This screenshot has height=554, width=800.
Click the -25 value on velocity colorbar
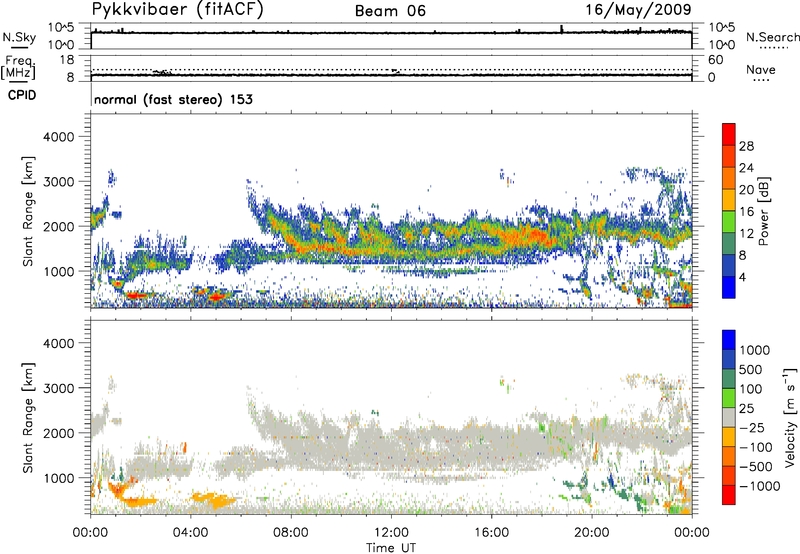tap(750, 428)
